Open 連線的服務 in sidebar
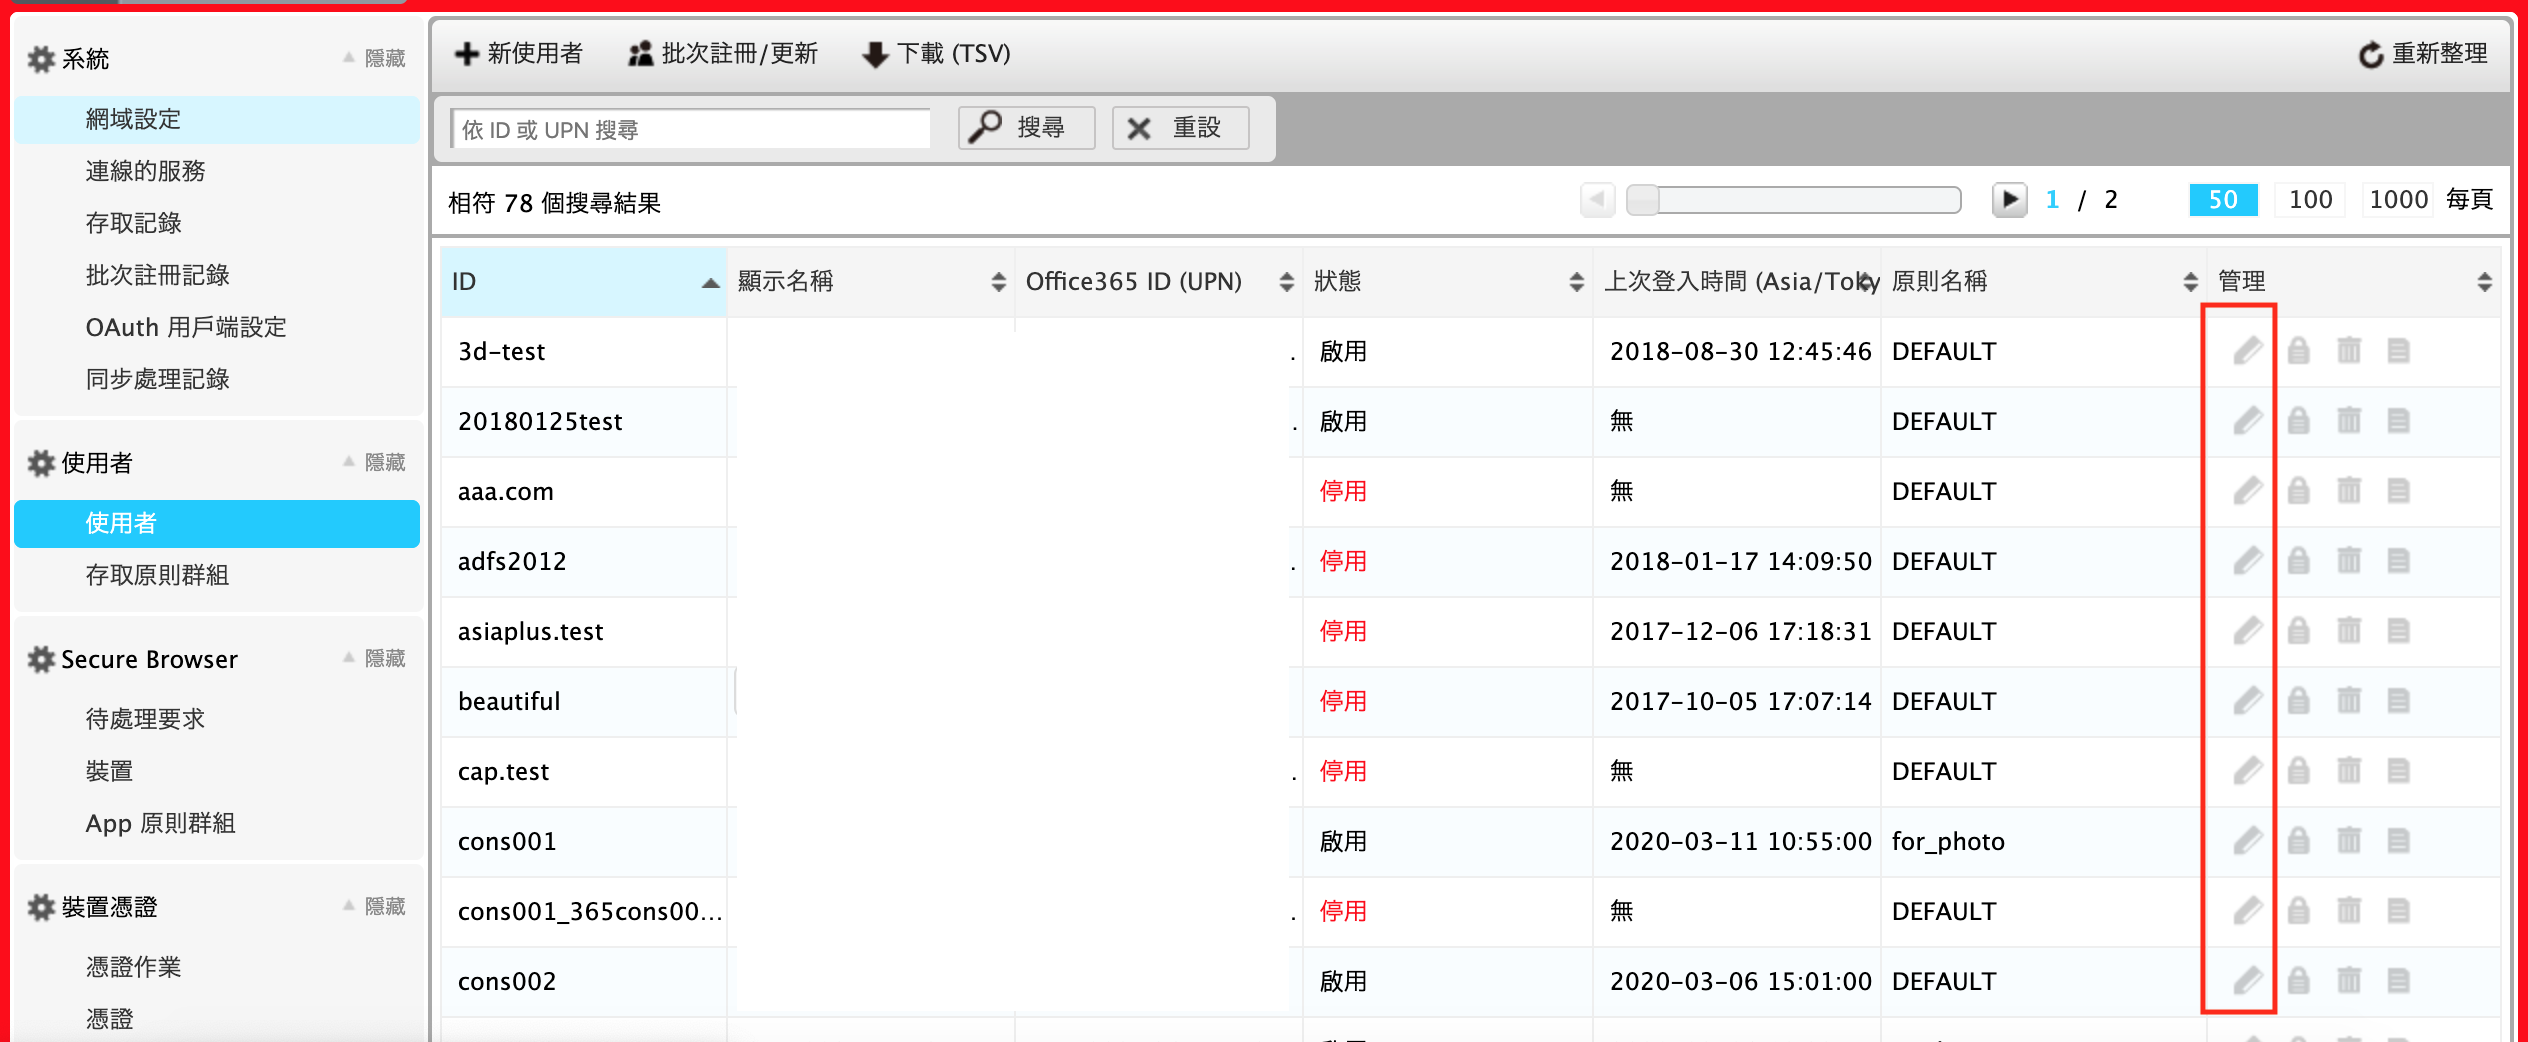Viewport: 2528px width, 1042px height. 217,172
